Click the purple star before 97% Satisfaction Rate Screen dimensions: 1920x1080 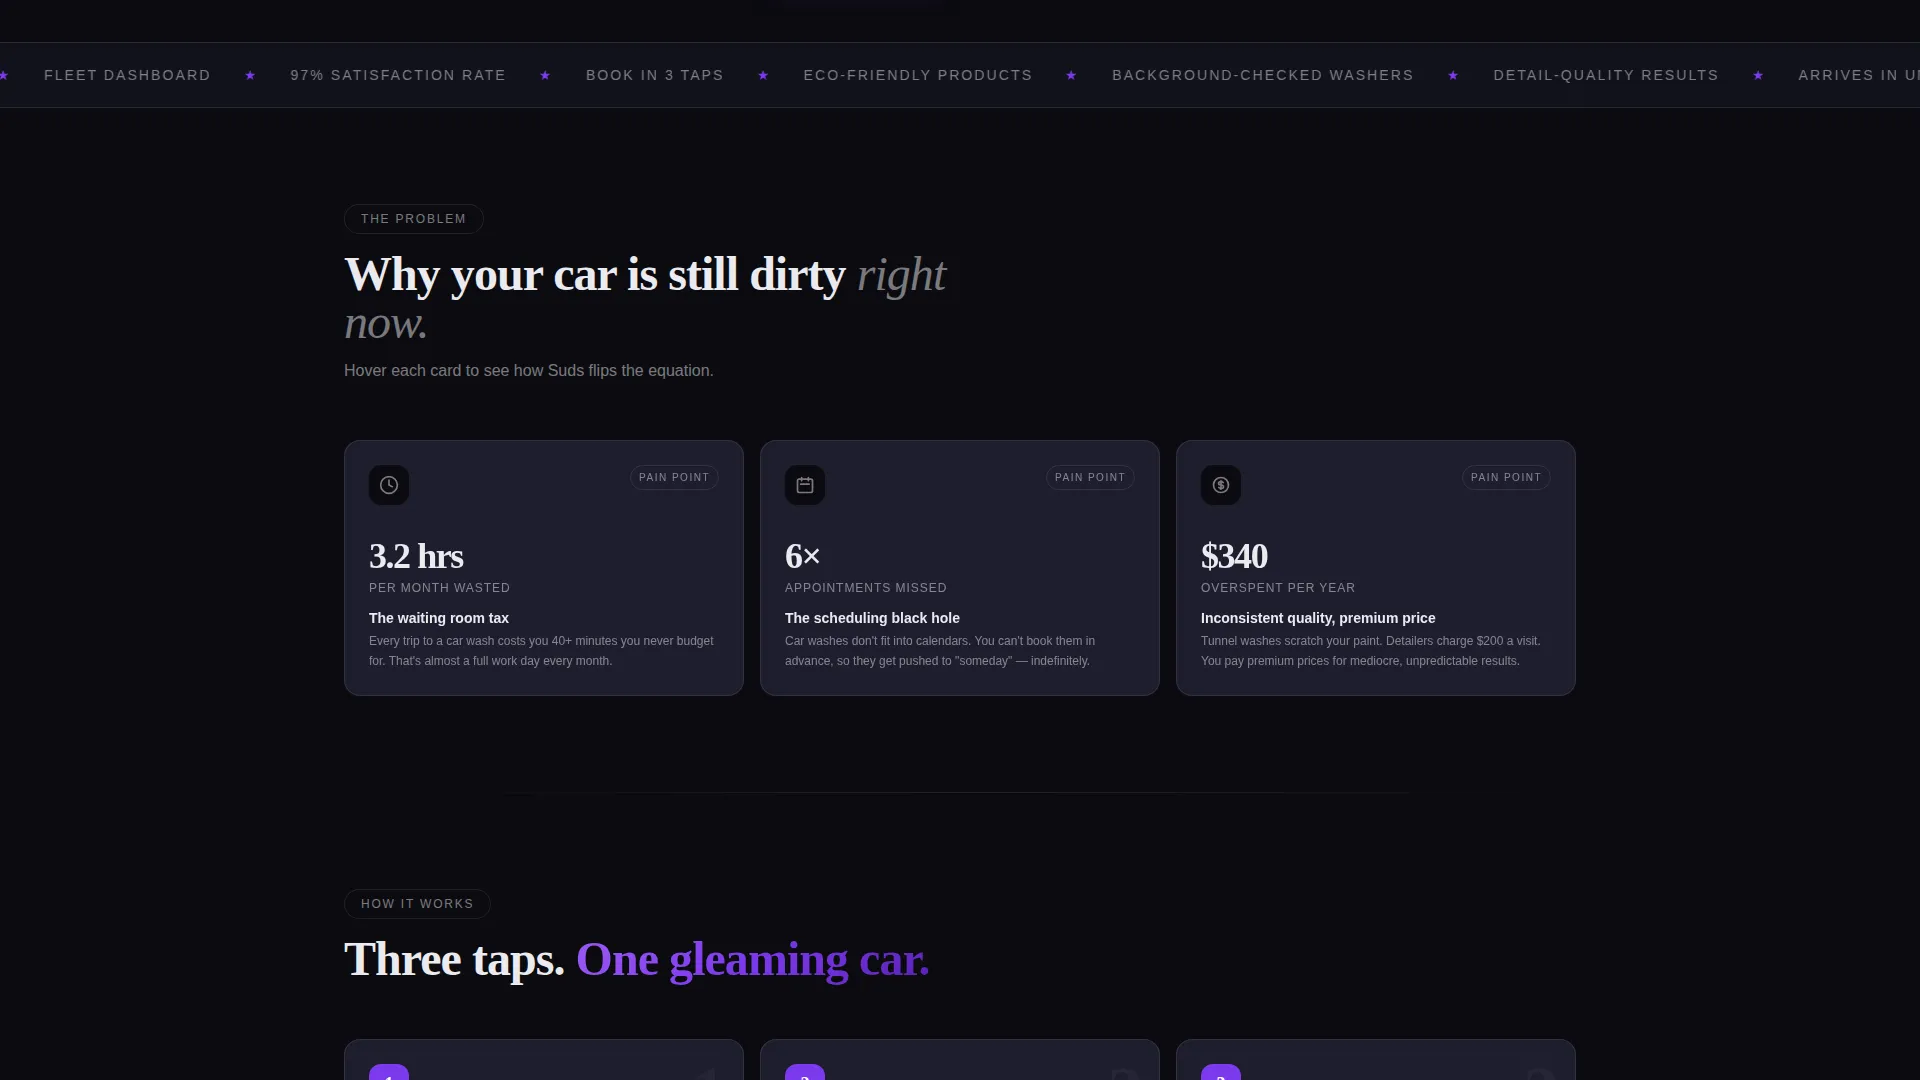pos(250,76)
